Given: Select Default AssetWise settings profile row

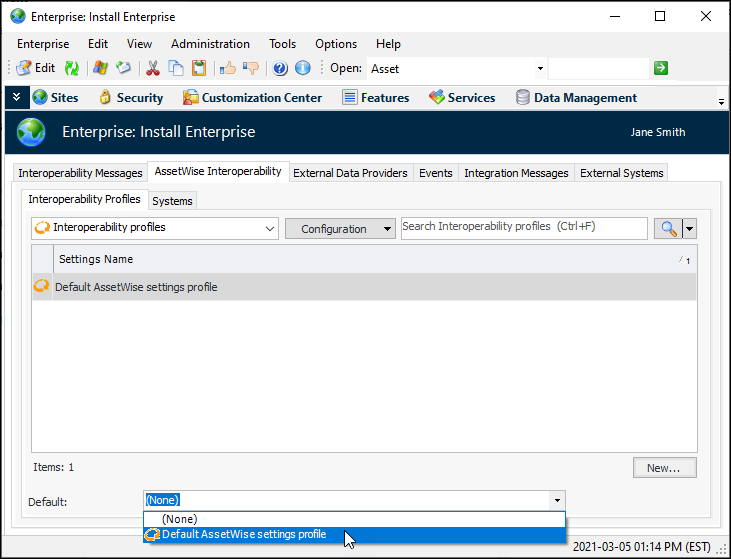Looking at the screenshot, I should (365, 287).
